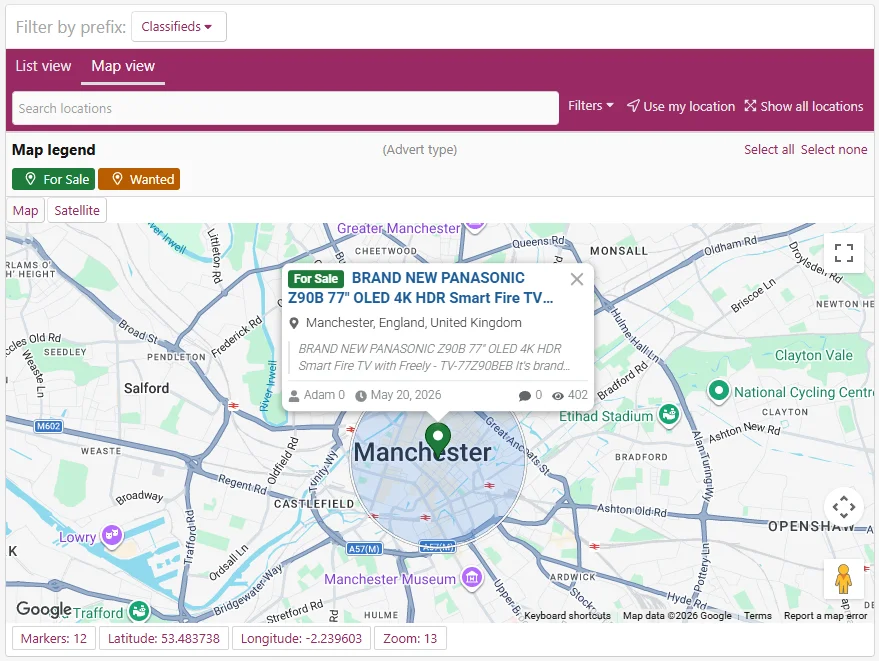879x661 pixels.
Task: Click the Google logo on map
Action: pyautogui.click(x=44, y=608)
